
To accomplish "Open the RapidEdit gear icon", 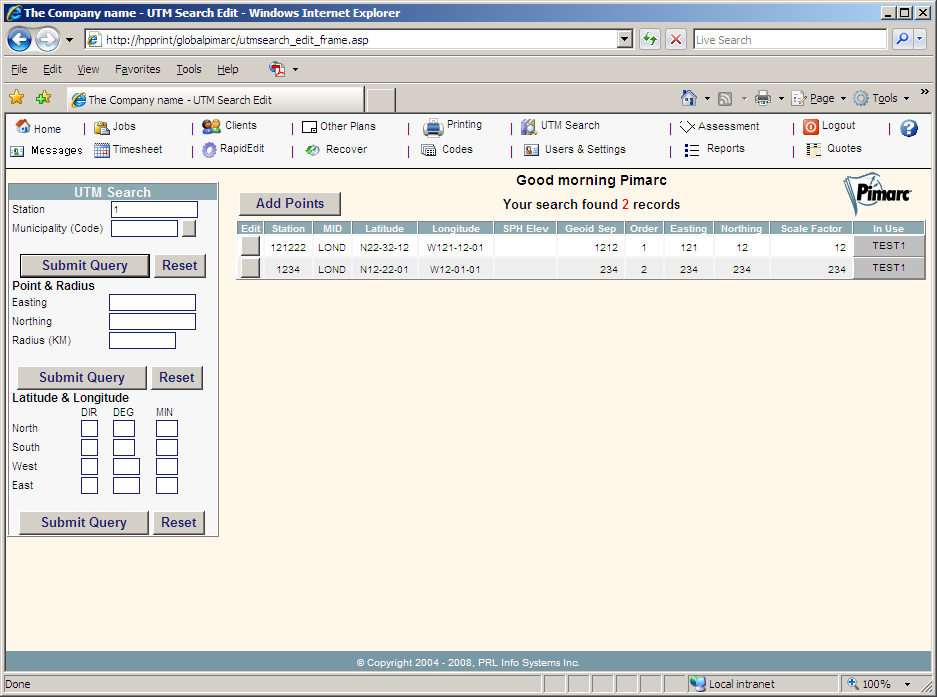I will (x=209, y=149).
